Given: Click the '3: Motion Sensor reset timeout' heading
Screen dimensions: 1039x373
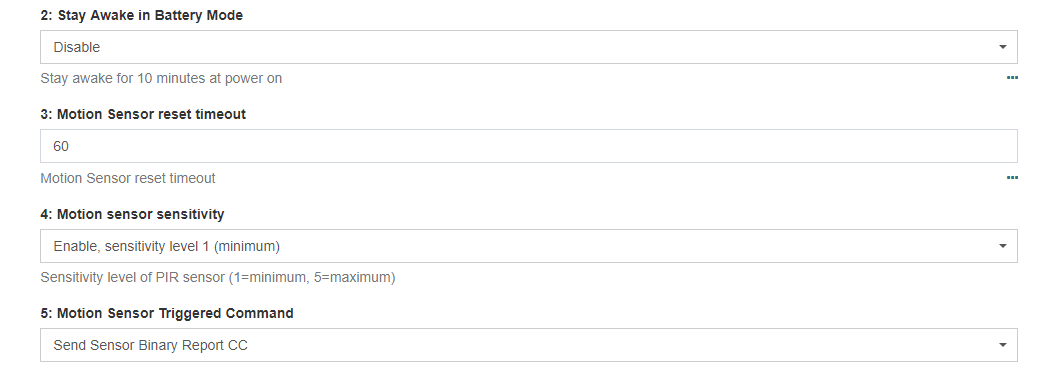Looking at the screenshot, I should 143,114.
